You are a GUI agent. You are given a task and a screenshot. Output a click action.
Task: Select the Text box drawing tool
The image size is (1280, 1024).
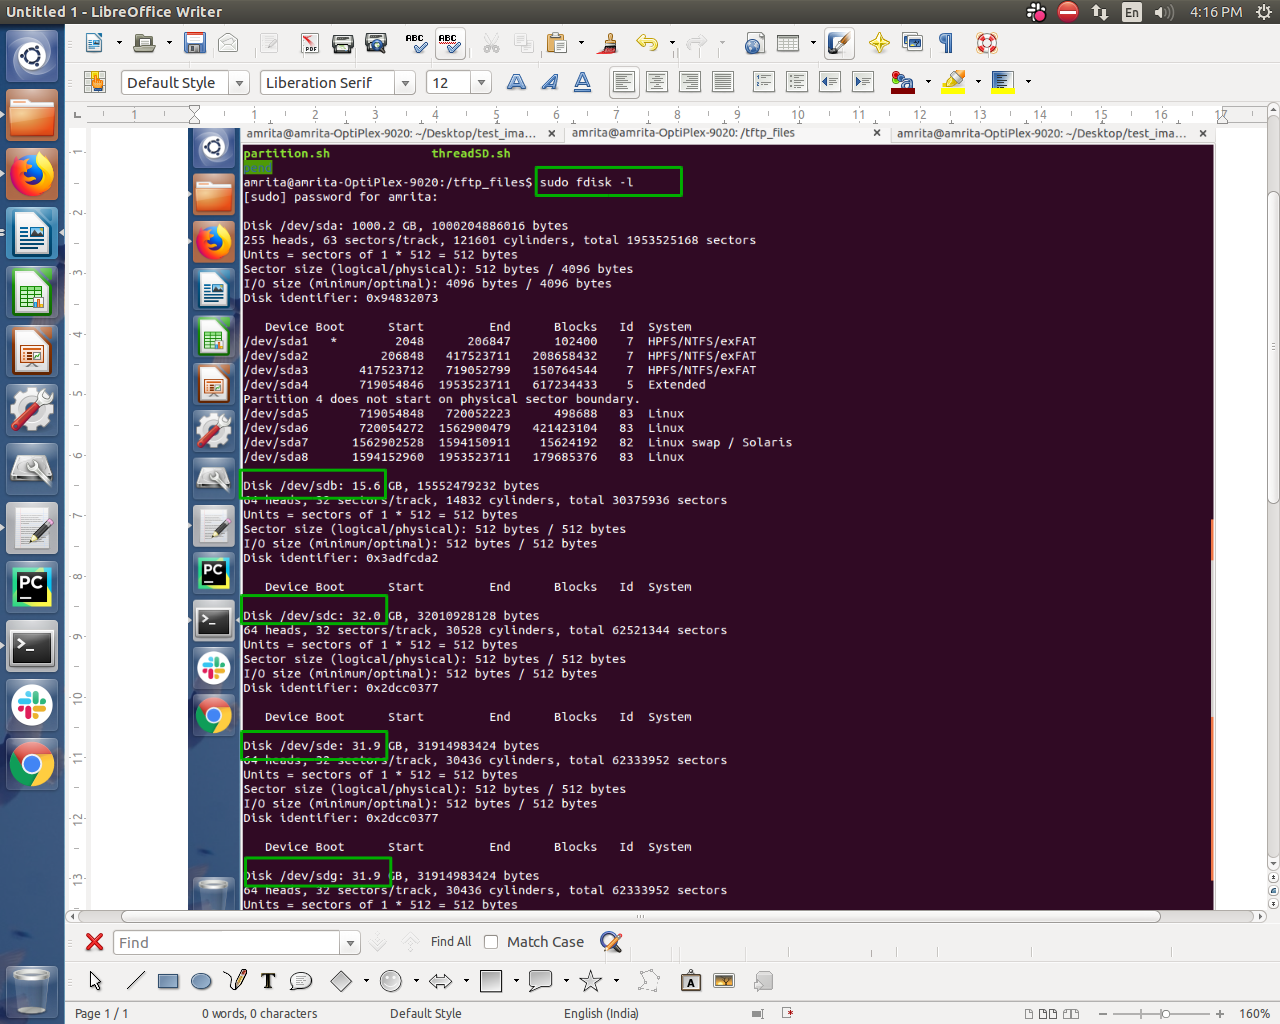coord(268,981)
